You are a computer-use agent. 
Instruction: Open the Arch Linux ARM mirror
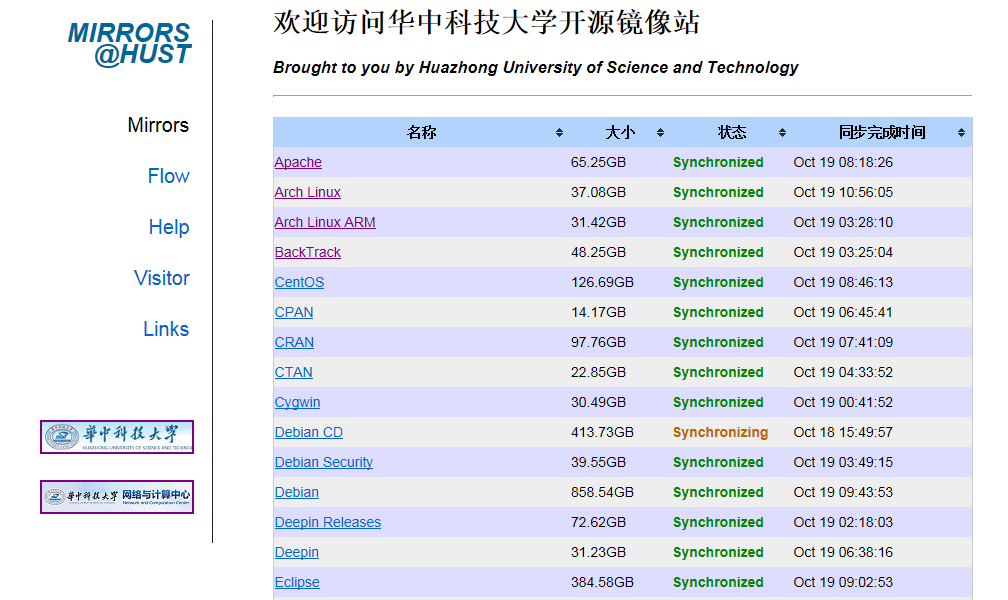325,223
